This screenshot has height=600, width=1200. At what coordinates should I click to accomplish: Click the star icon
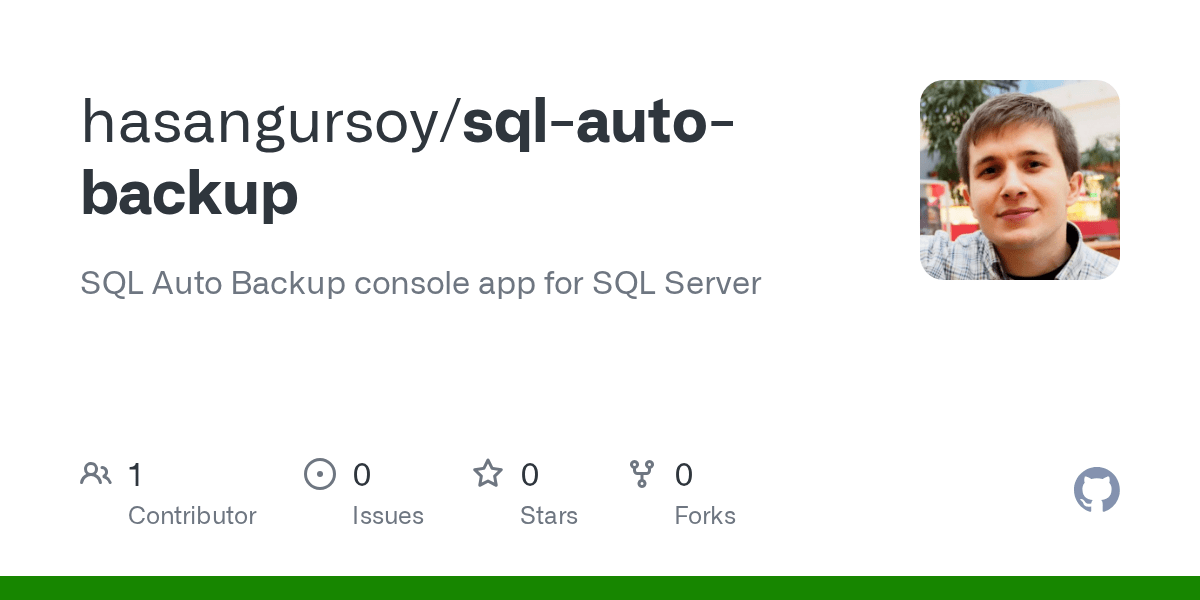coord(488,473)
